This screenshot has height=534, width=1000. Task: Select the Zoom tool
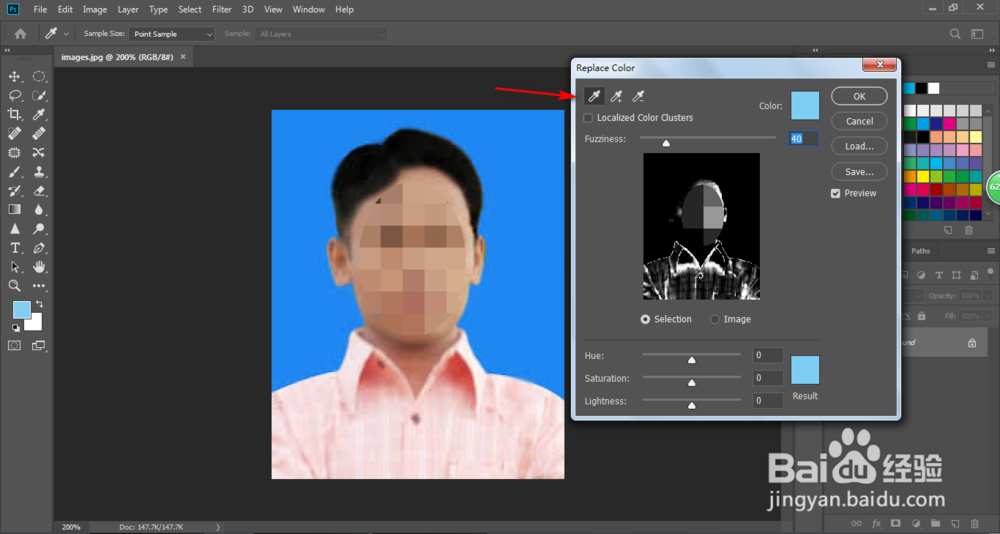point(14,286)
